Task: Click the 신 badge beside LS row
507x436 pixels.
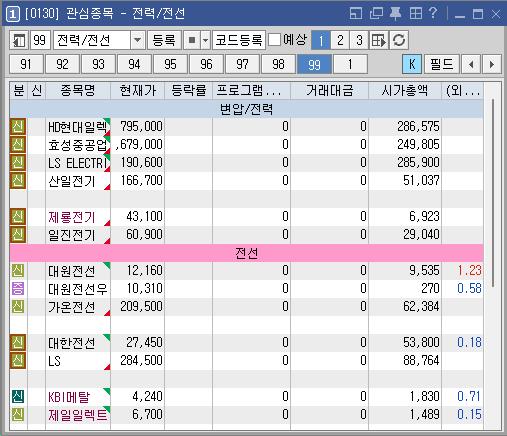Action: pos(18,361)
